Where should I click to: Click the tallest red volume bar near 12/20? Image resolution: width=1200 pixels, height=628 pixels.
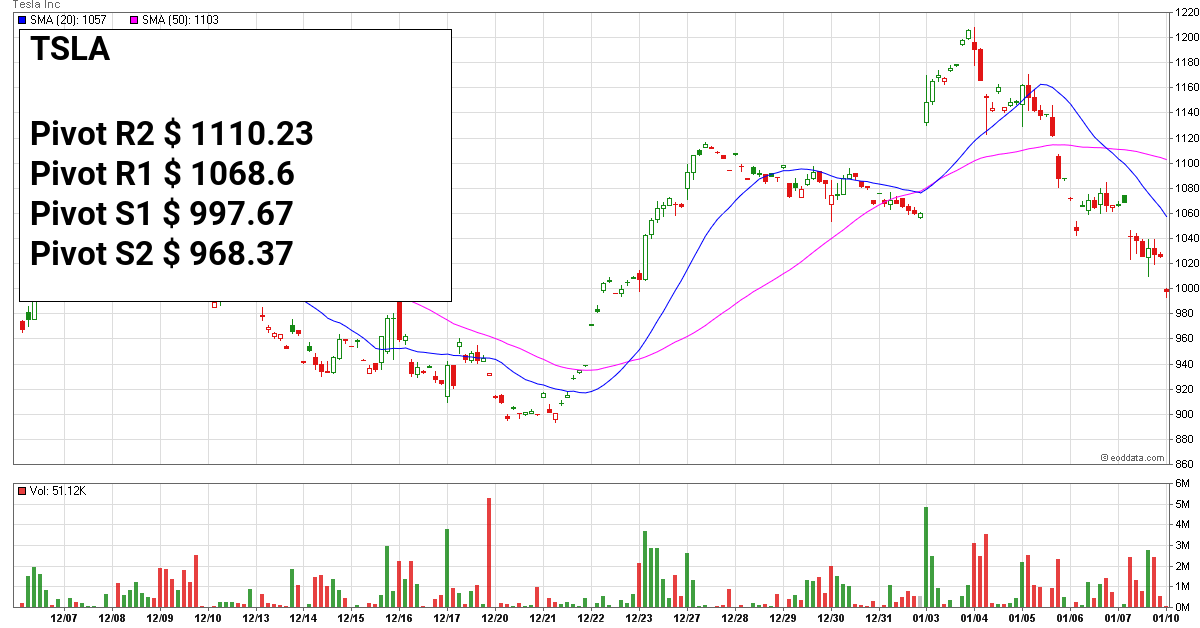(x=489, y=553)
